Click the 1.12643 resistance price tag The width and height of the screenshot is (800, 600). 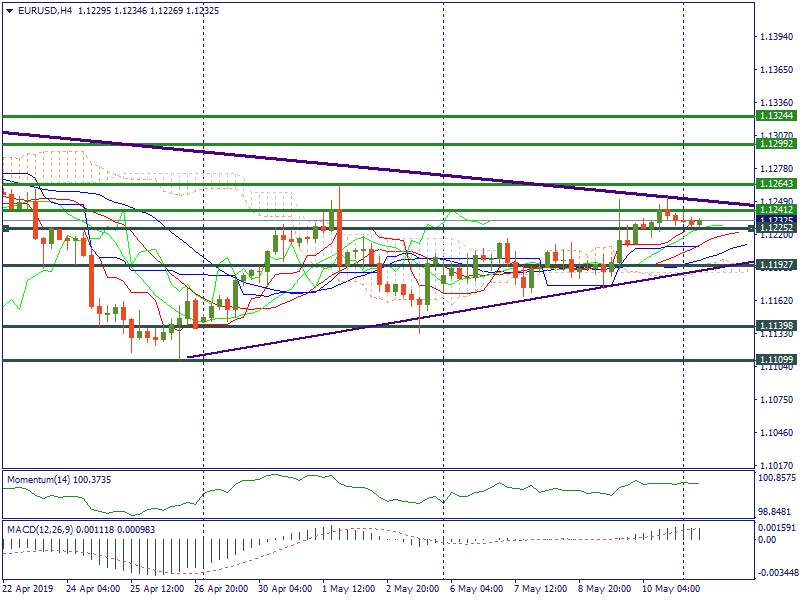coord(776,183)
